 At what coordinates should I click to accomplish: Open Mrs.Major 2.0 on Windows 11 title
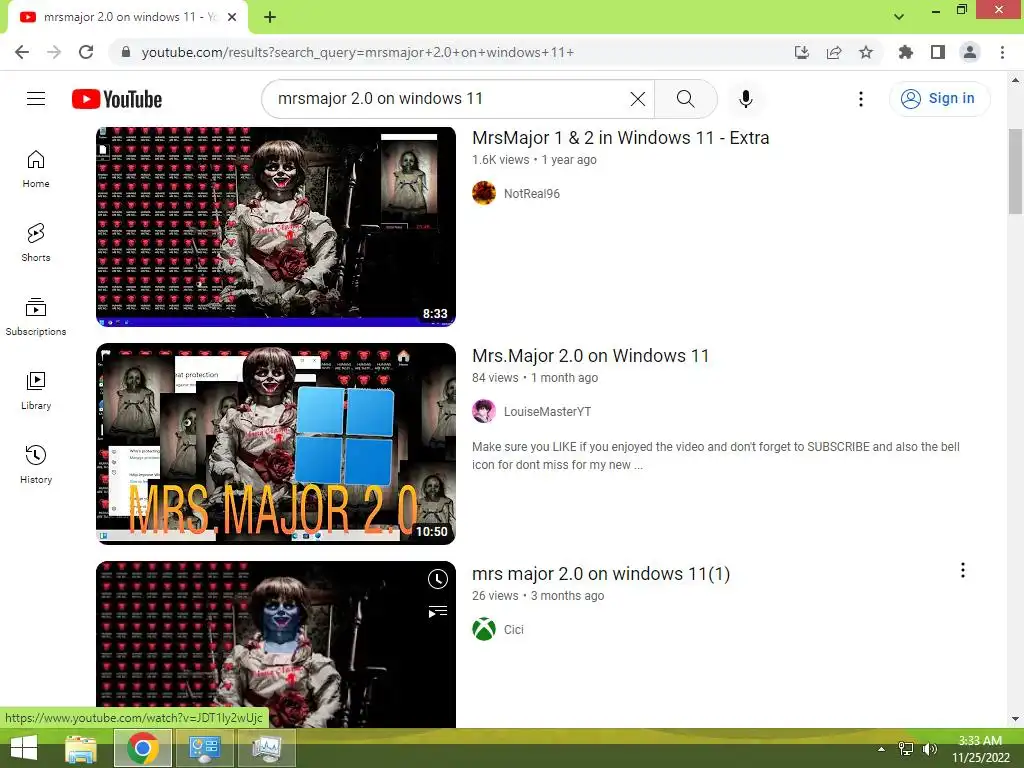[590, 356]
